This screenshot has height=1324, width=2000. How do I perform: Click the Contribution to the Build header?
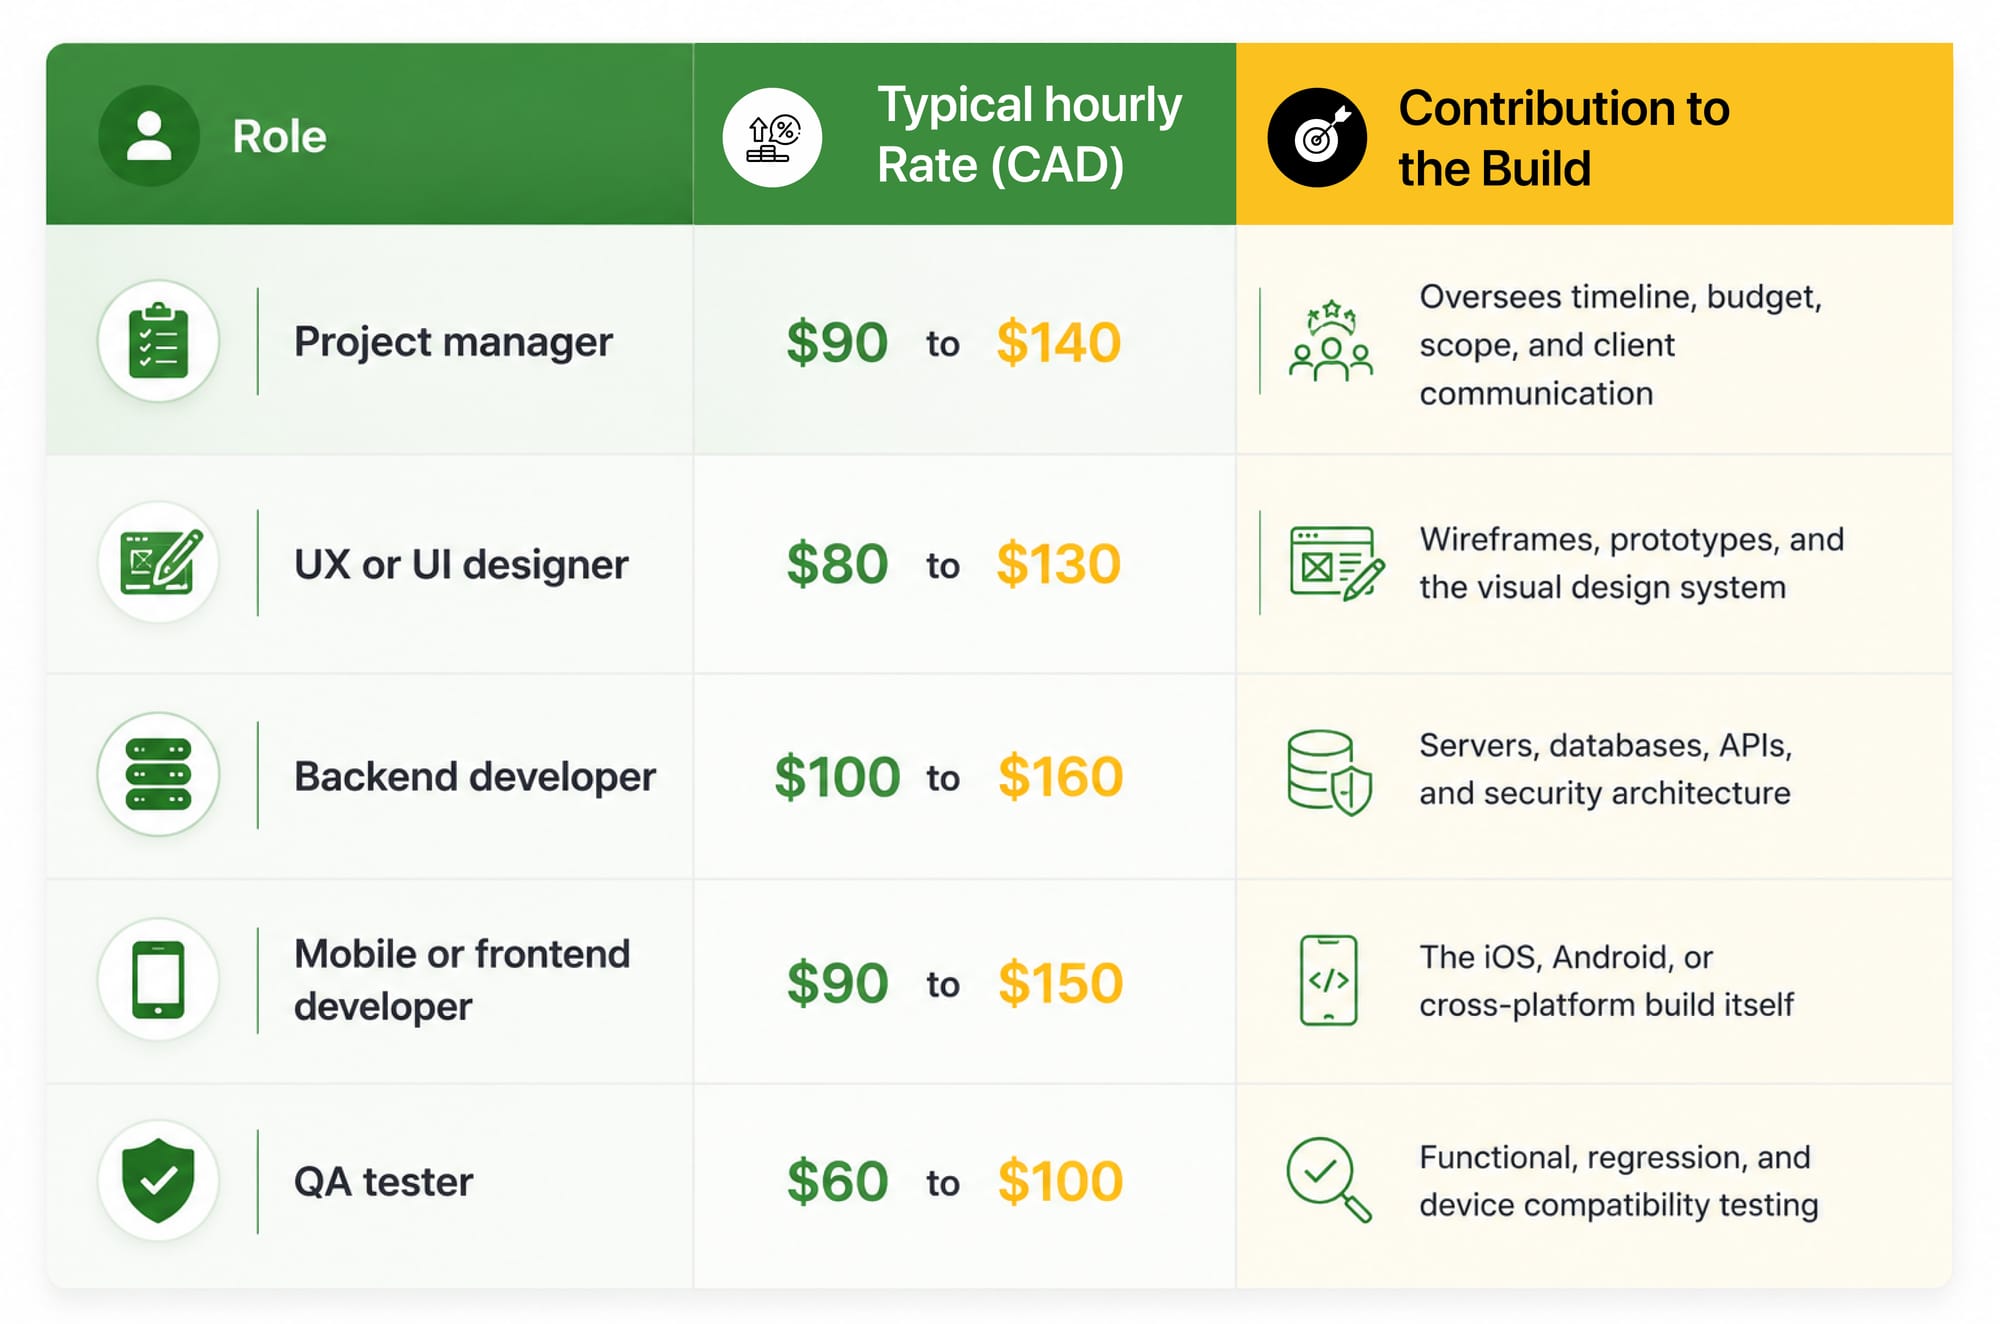point(1563,138)
